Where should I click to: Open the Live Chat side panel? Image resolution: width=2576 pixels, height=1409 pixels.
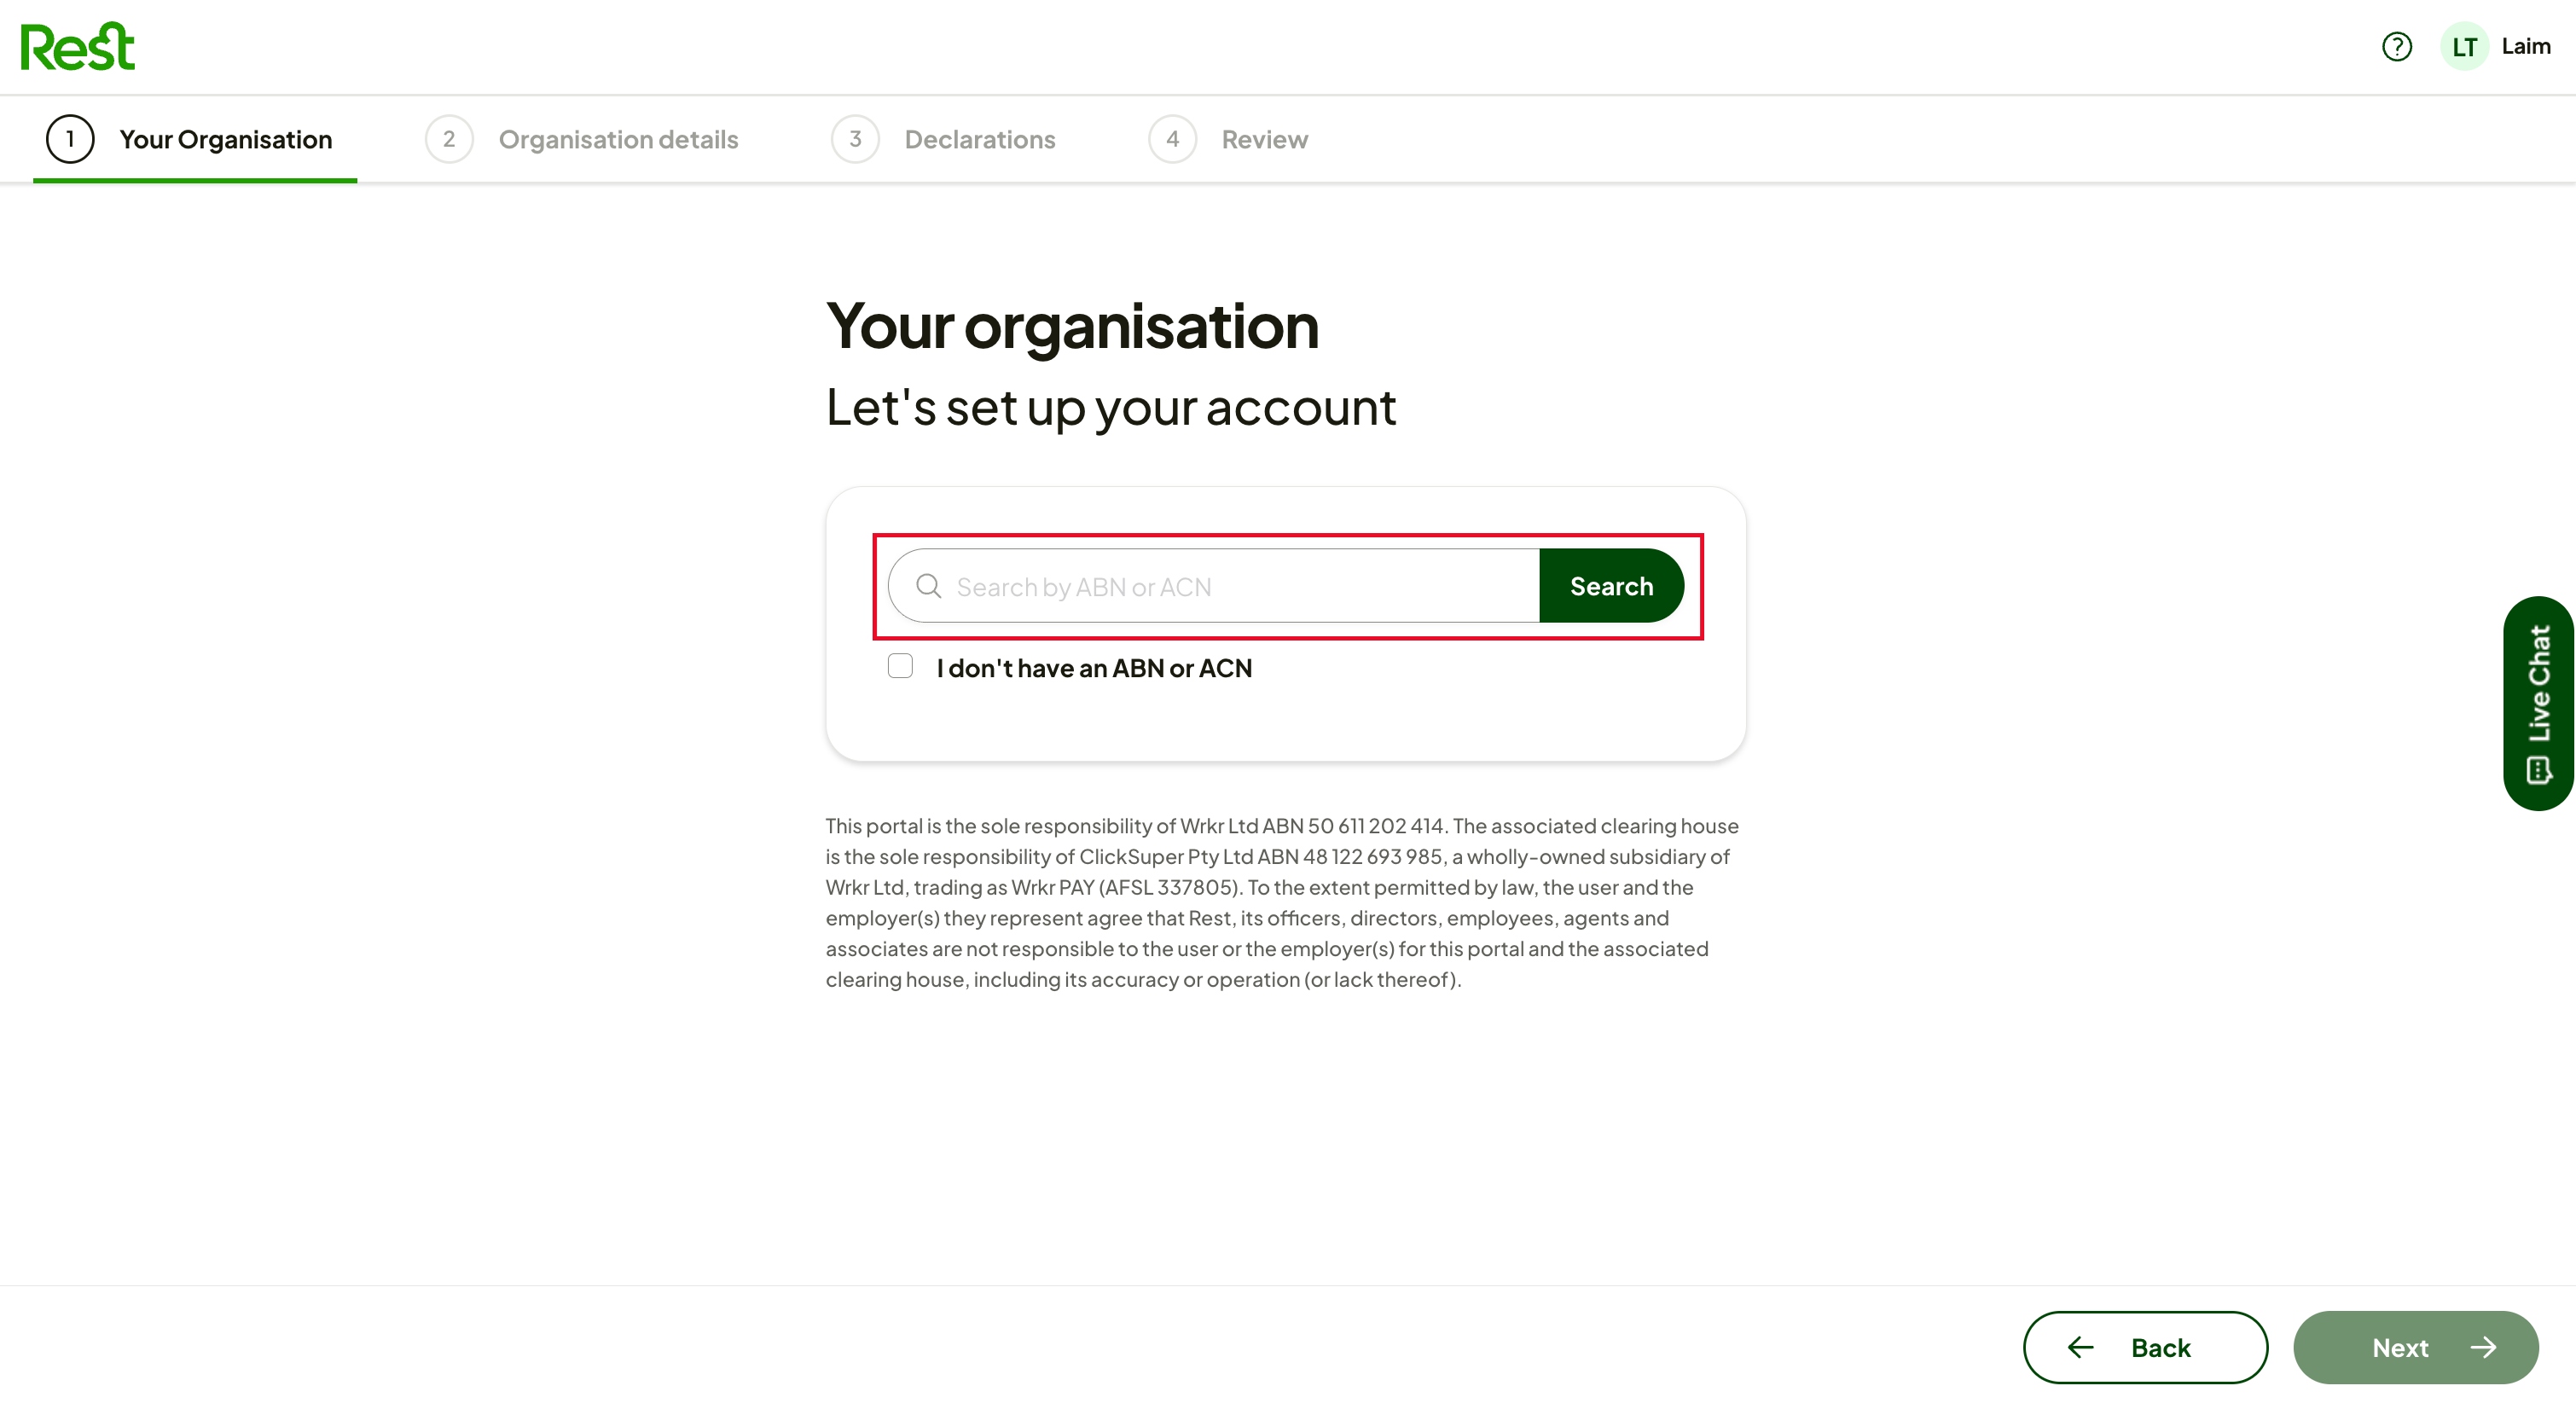pos(2539,703)
